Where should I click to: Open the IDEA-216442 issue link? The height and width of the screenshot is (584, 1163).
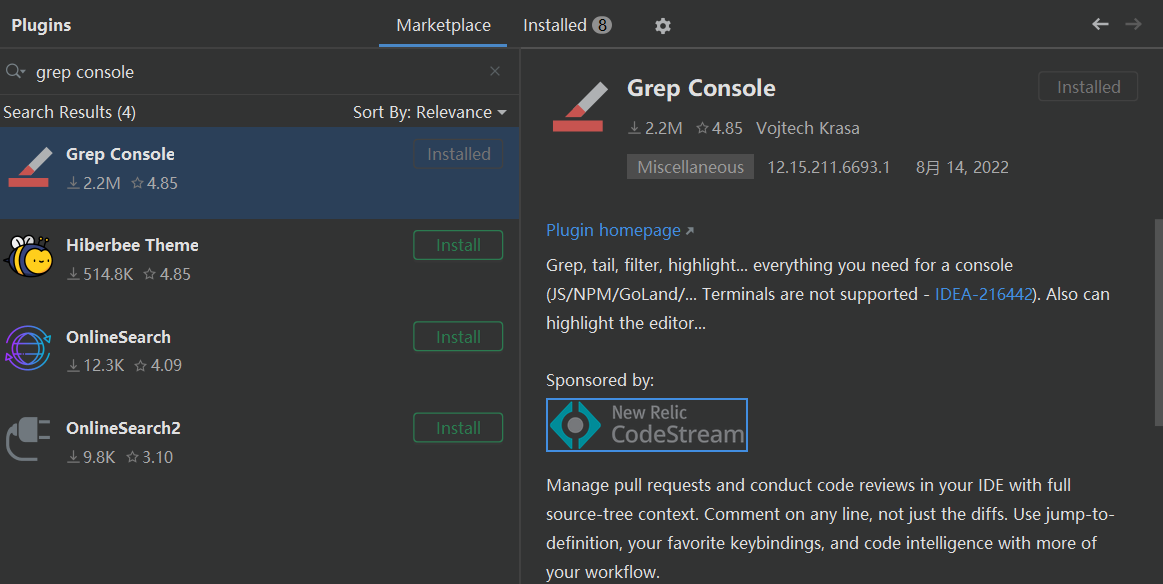(984, 294)
